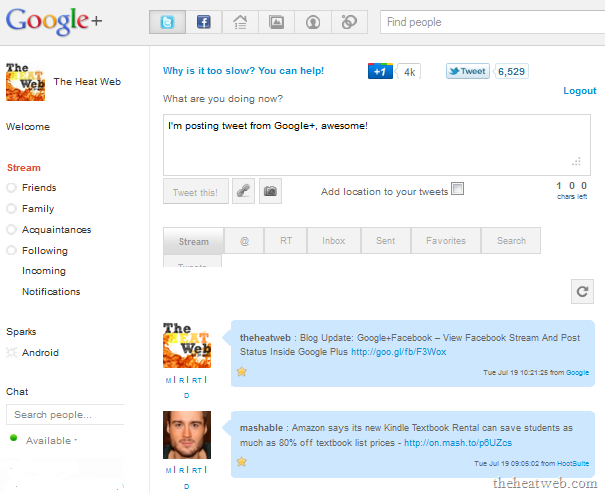The image size is (605, 493).
Task: Click D link under theheatweb avatar
Action: (x=187, y=395)
